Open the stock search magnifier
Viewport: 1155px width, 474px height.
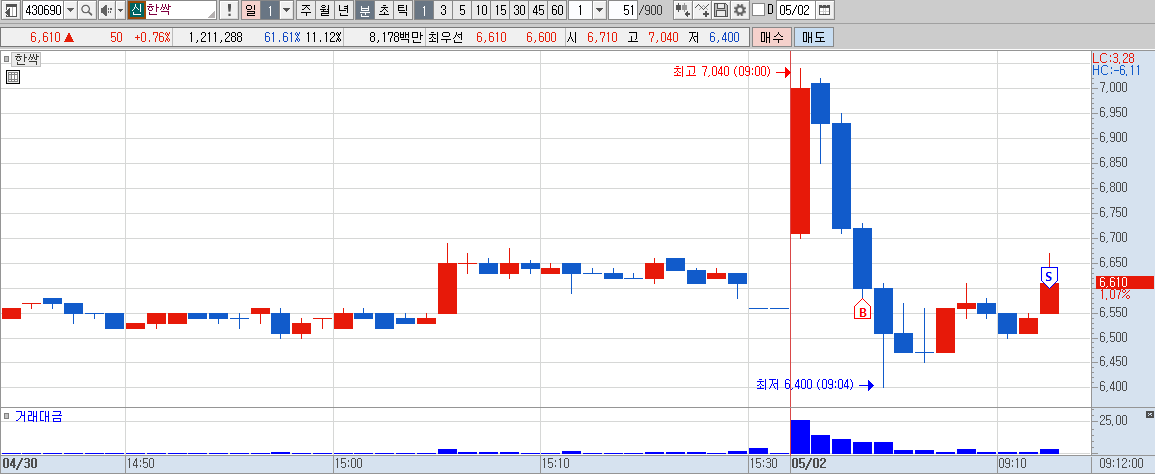pyautogui.click(x=87, y=10)
